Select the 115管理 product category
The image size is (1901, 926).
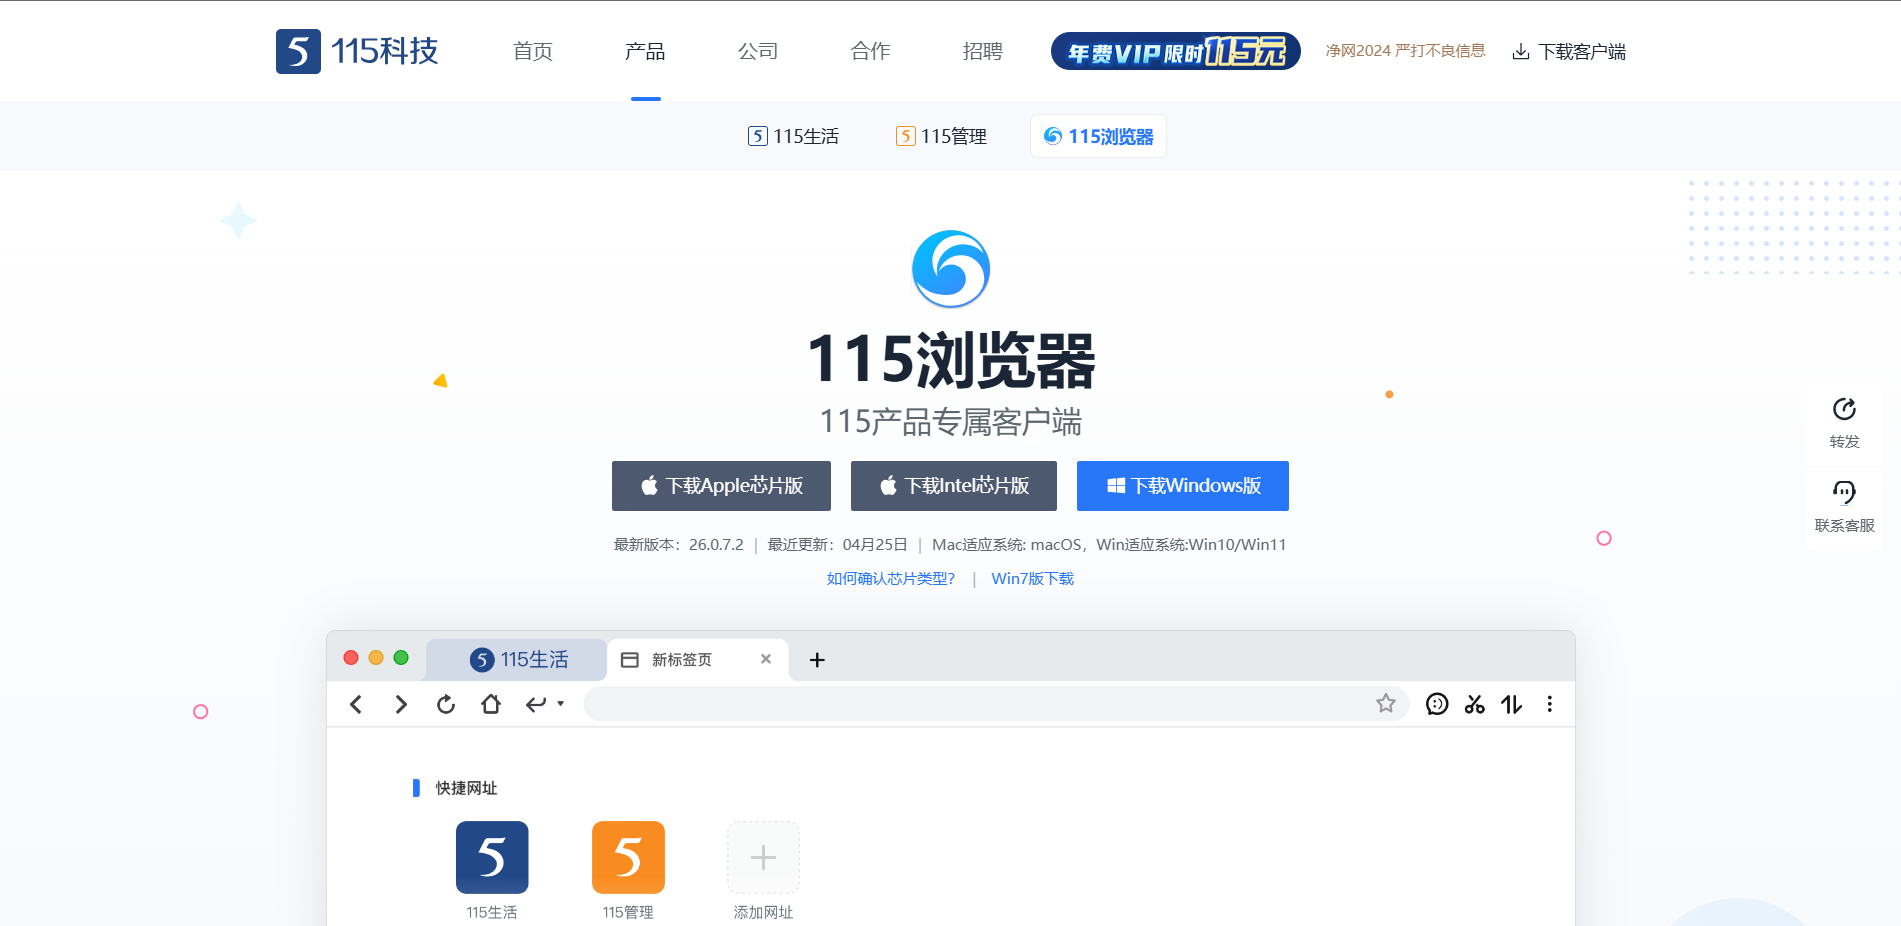tap(940, 136)
